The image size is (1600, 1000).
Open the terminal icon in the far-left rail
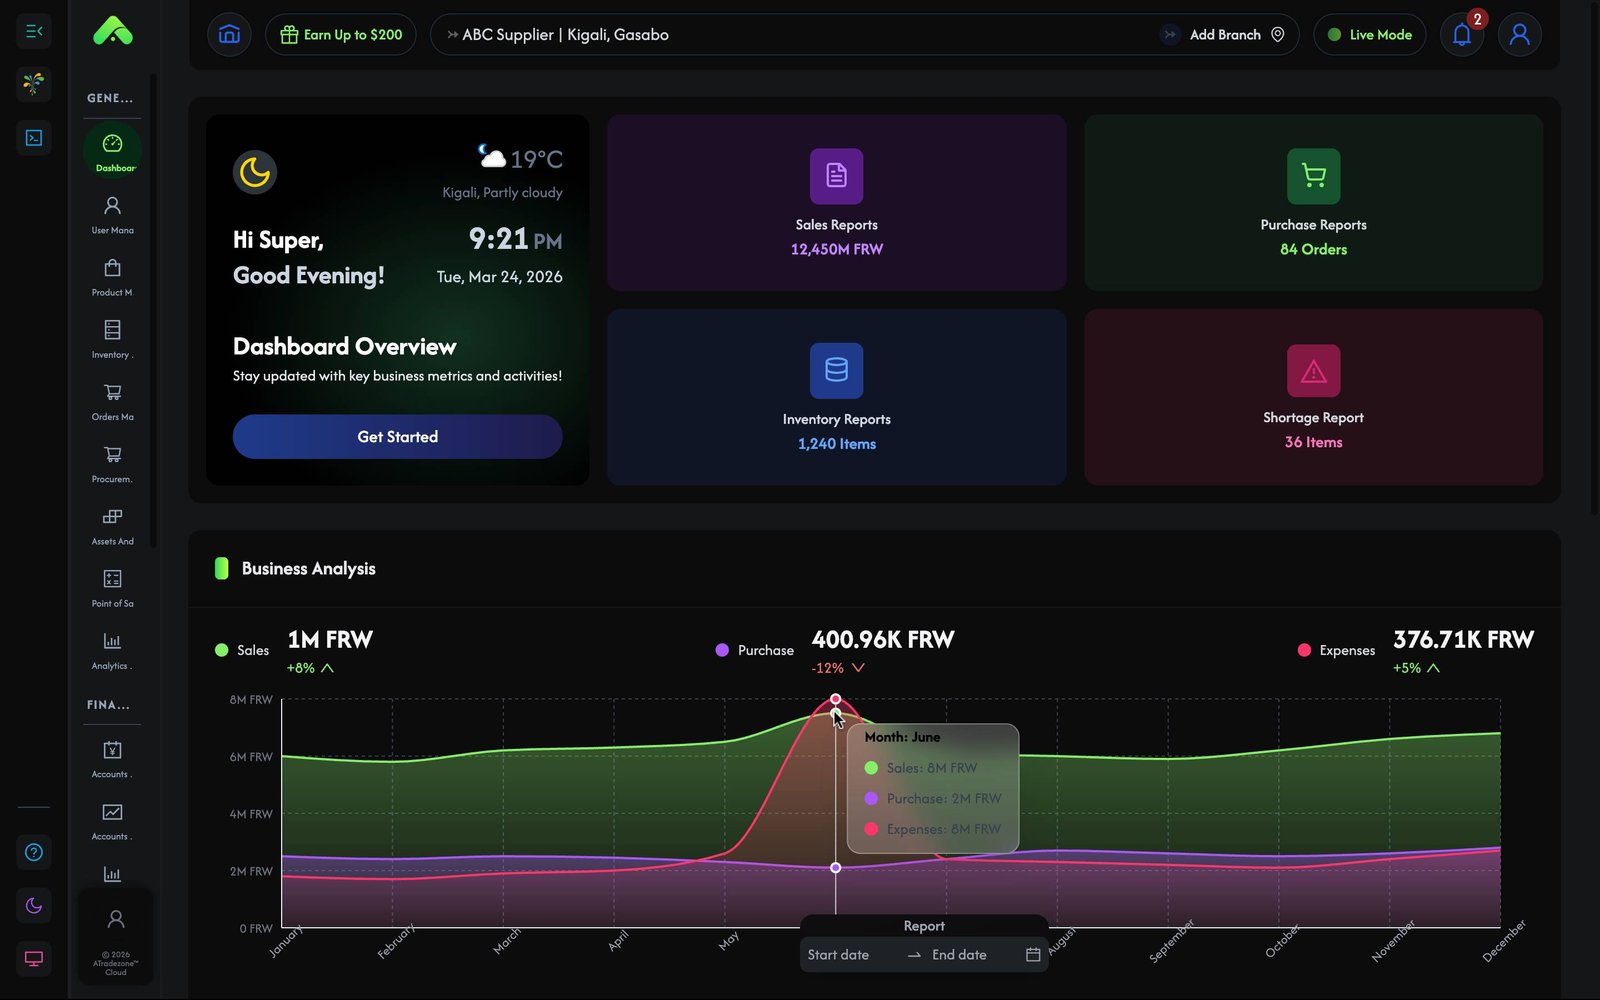33,137
